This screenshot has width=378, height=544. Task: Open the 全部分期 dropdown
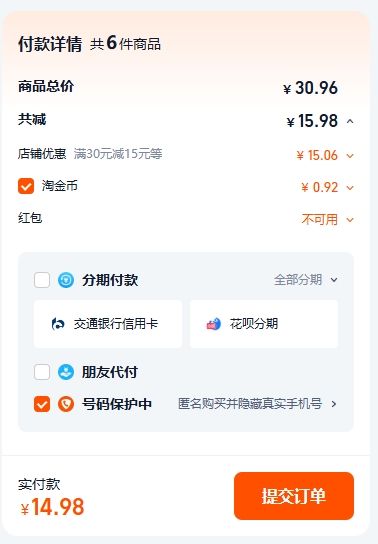306,280
